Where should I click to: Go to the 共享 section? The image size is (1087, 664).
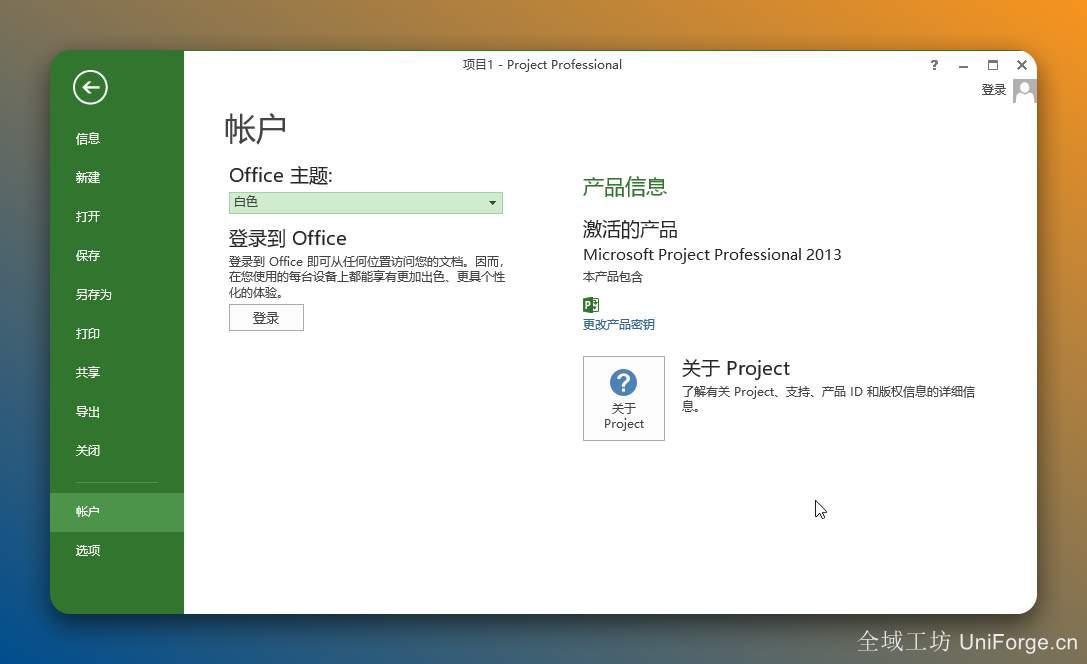pyautogui.click(x=88, y=373)
